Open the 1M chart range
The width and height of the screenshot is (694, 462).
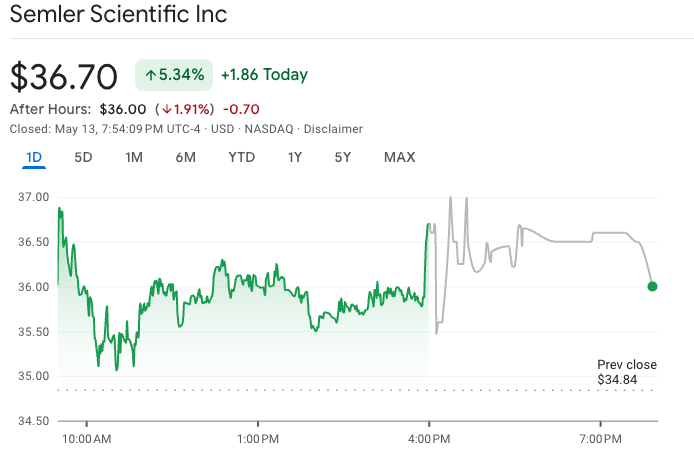(134, 157)
